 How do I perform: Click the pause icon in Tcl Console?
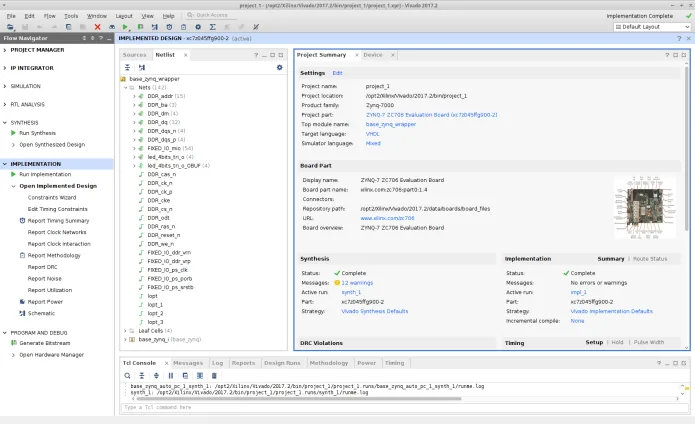click(171, 376)
